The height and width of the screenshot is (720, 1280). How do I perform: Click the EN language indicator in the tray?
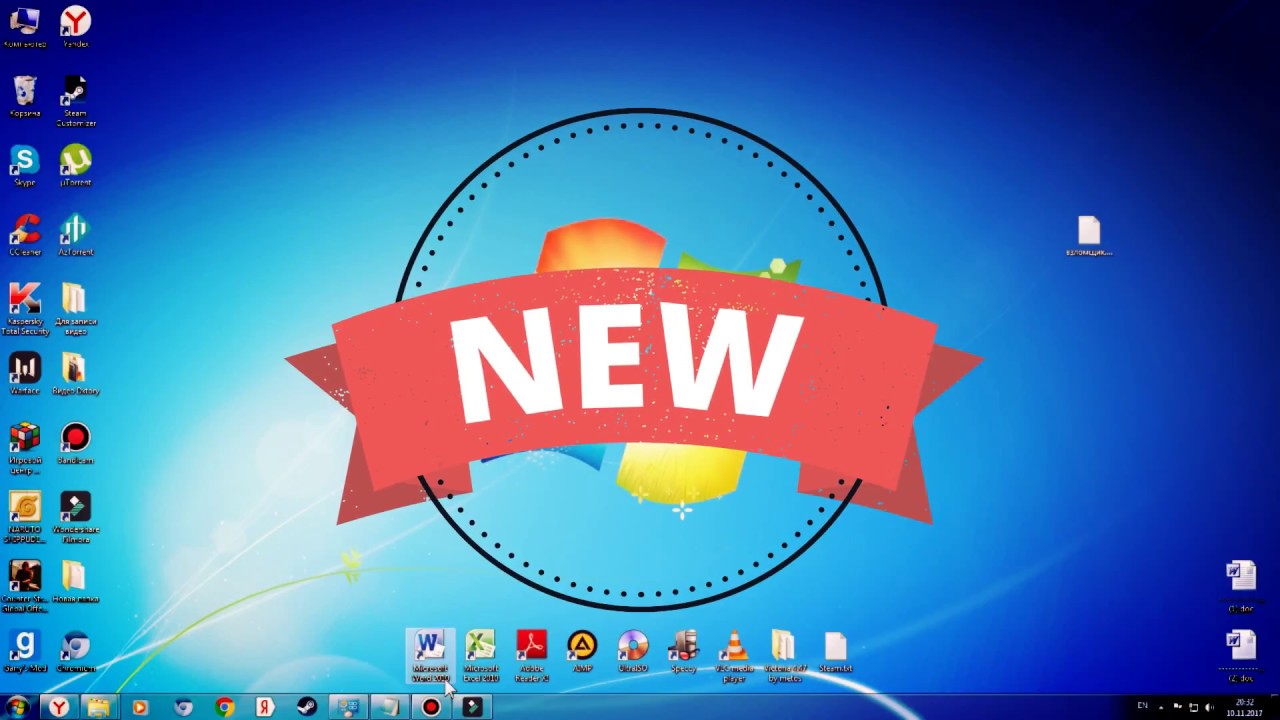click(x=1142, y=707)
